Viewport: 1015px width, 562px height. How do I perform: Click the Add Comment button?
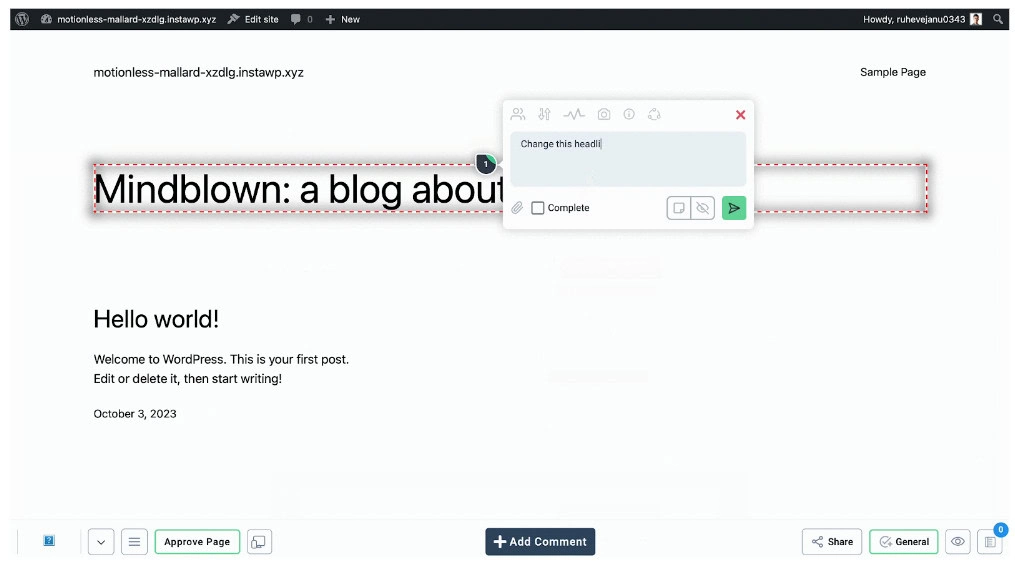click(x=540, y=542)
